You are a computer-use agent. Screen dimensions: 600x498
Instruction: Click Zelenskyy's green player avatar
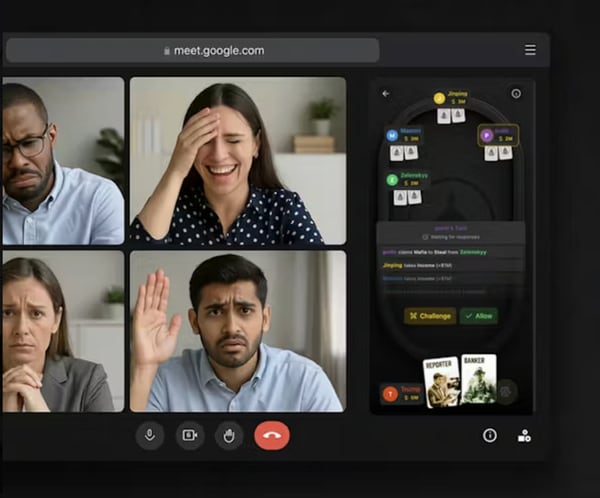(392, 179)
